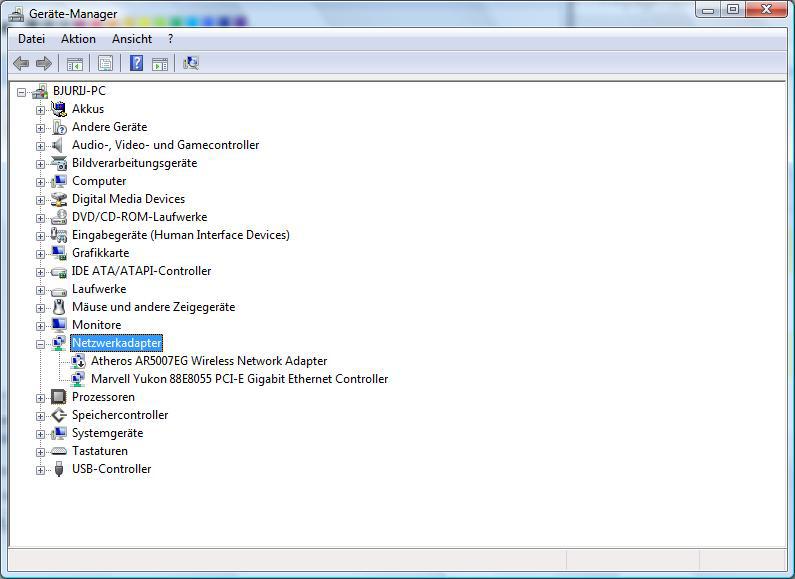The height and width of the screenshot is (579, 795).
Task: Click the mouse icon for Zeigegeräte
Action: (x=59, y=307)
